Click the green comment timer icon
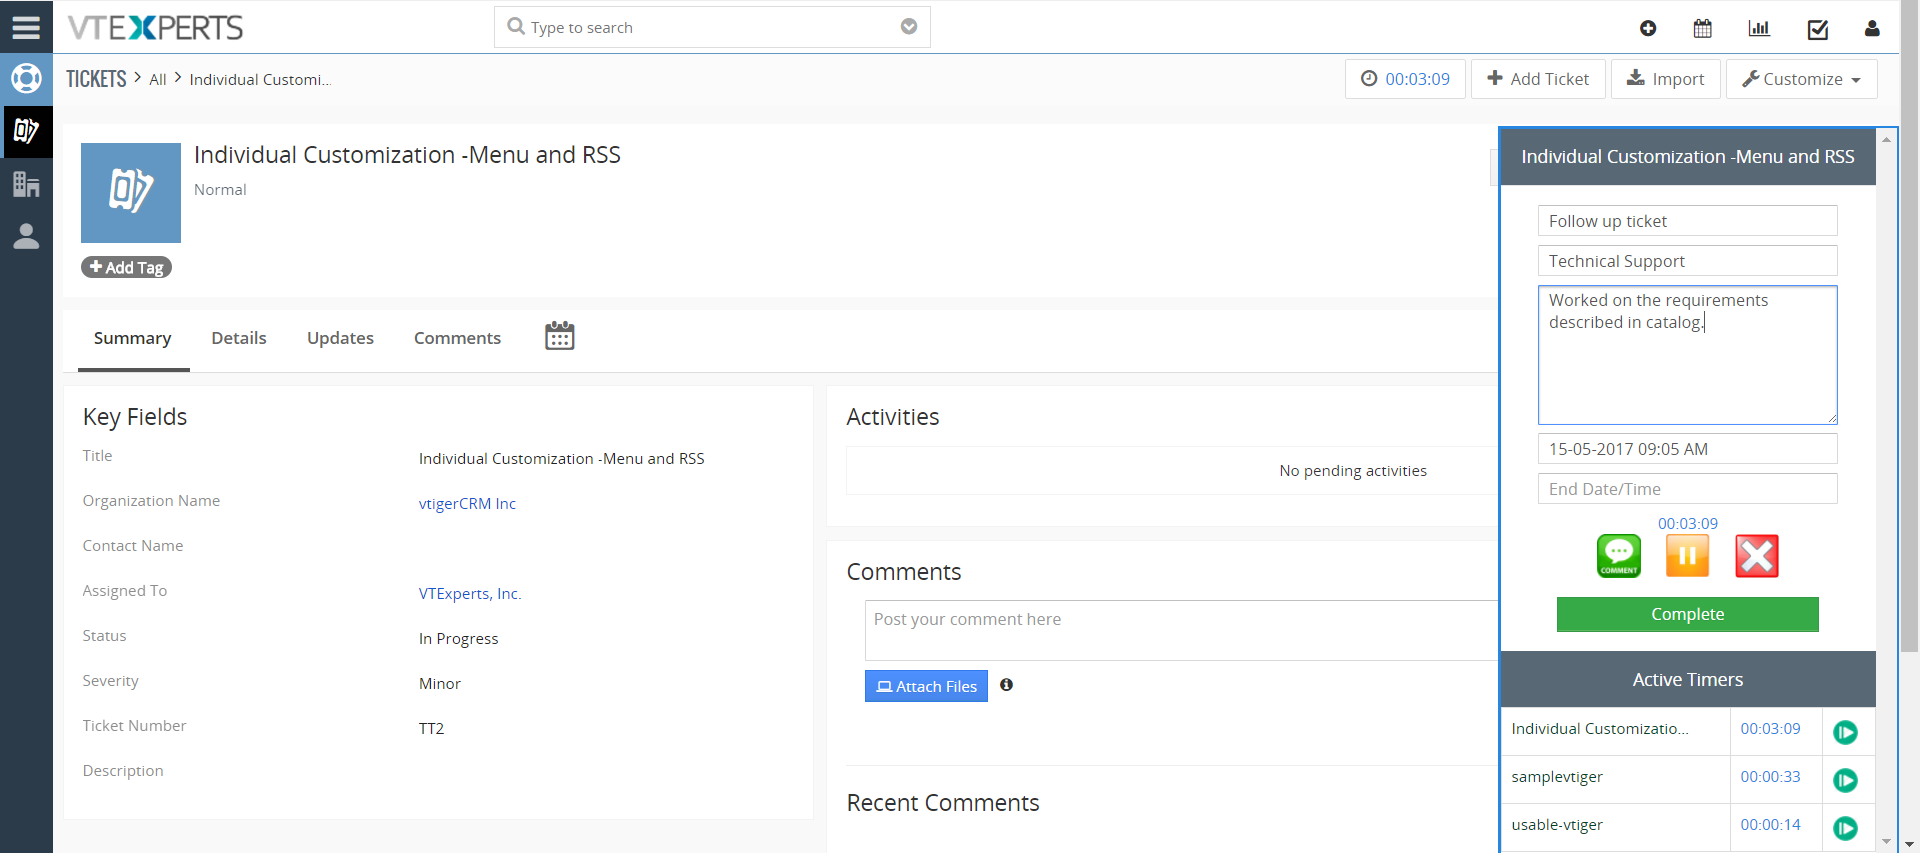Screen dimensions: 1920x853 [1619, 556]
